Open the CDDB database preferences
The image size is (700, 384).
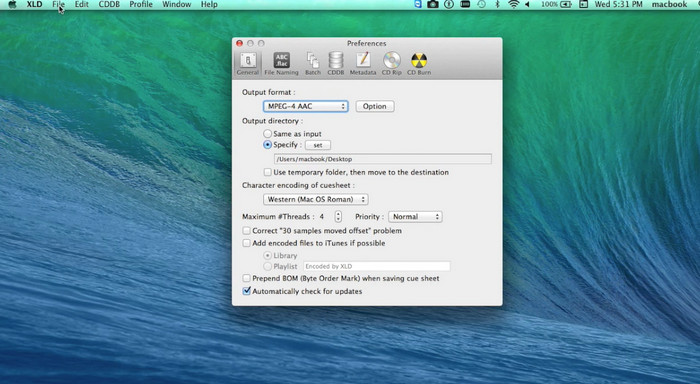pyautogui.click(x=336, y=63)
